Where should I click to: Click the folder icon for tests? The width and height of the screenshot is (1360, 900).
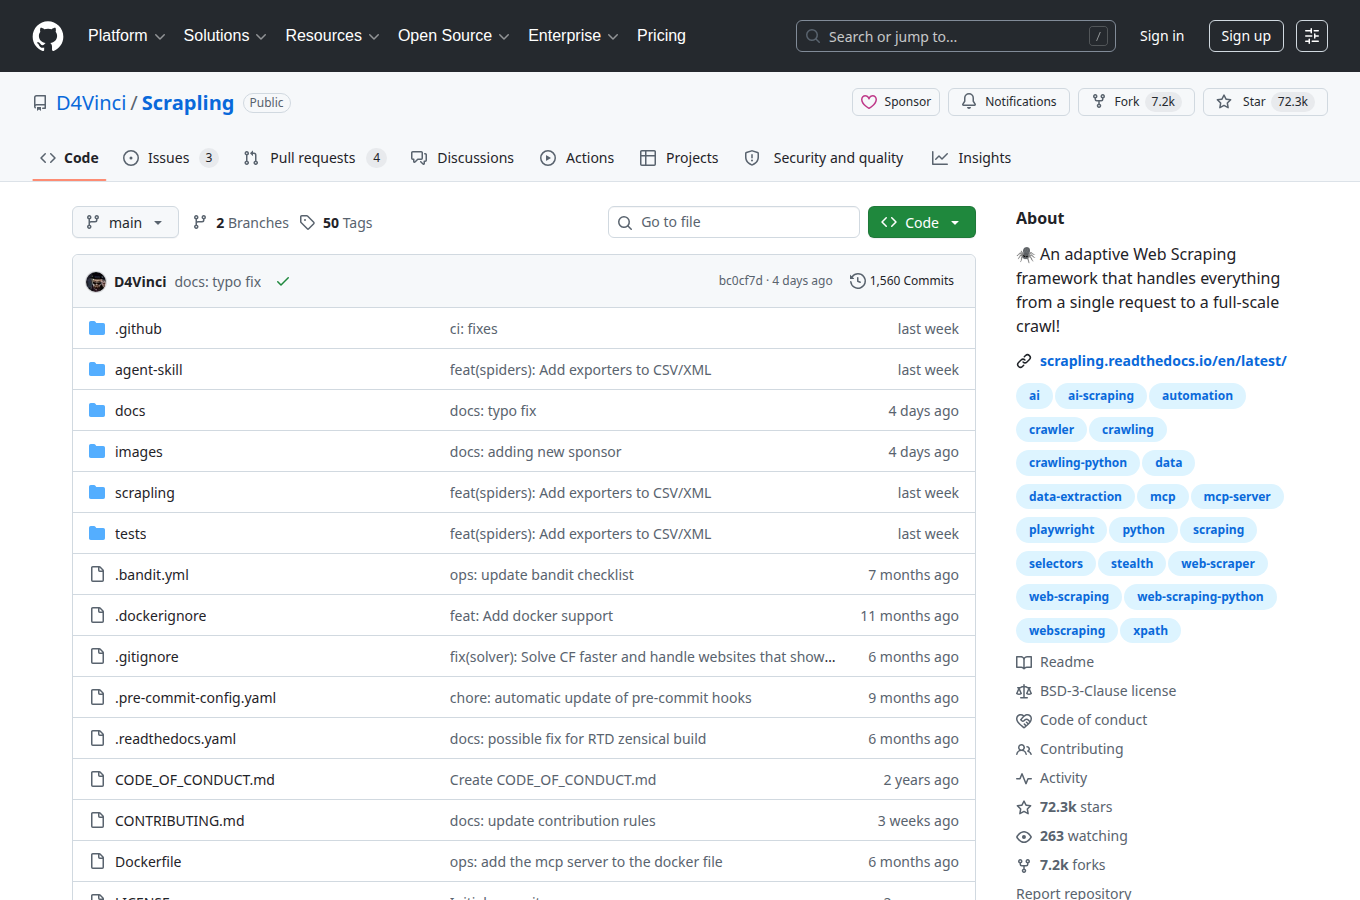coord(97,533)
